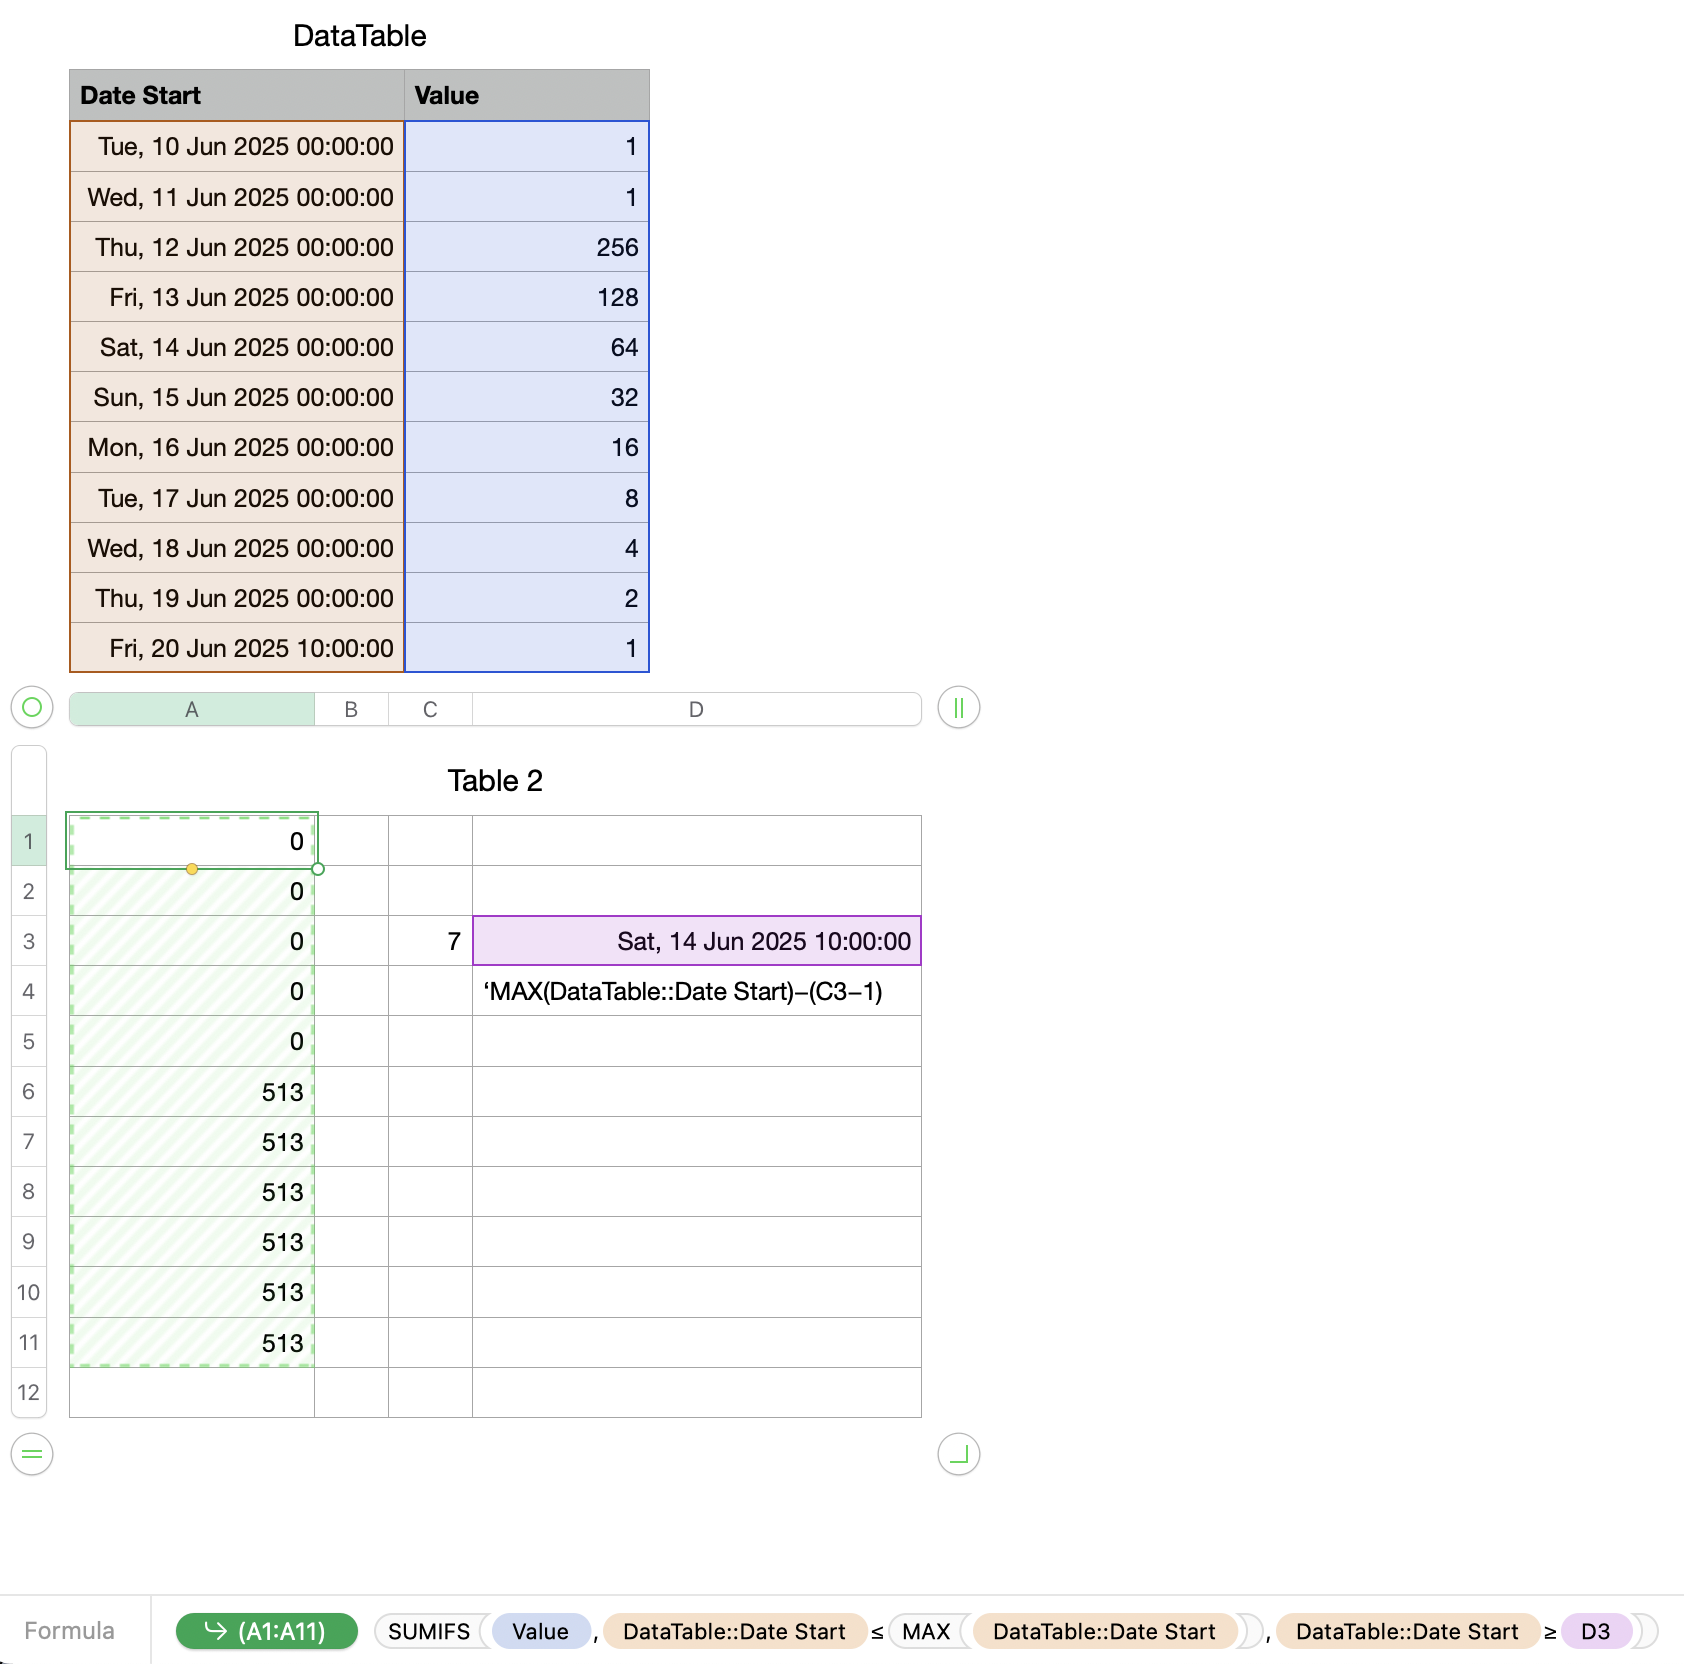Select column C header in Table 2
This screenshot has width=1684, height=1664.
click(430, 709)
